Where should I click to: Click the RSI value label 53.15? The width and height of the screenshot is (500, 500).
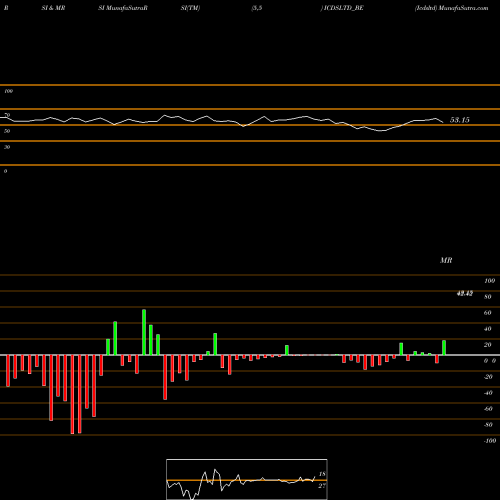coord(459,120)
